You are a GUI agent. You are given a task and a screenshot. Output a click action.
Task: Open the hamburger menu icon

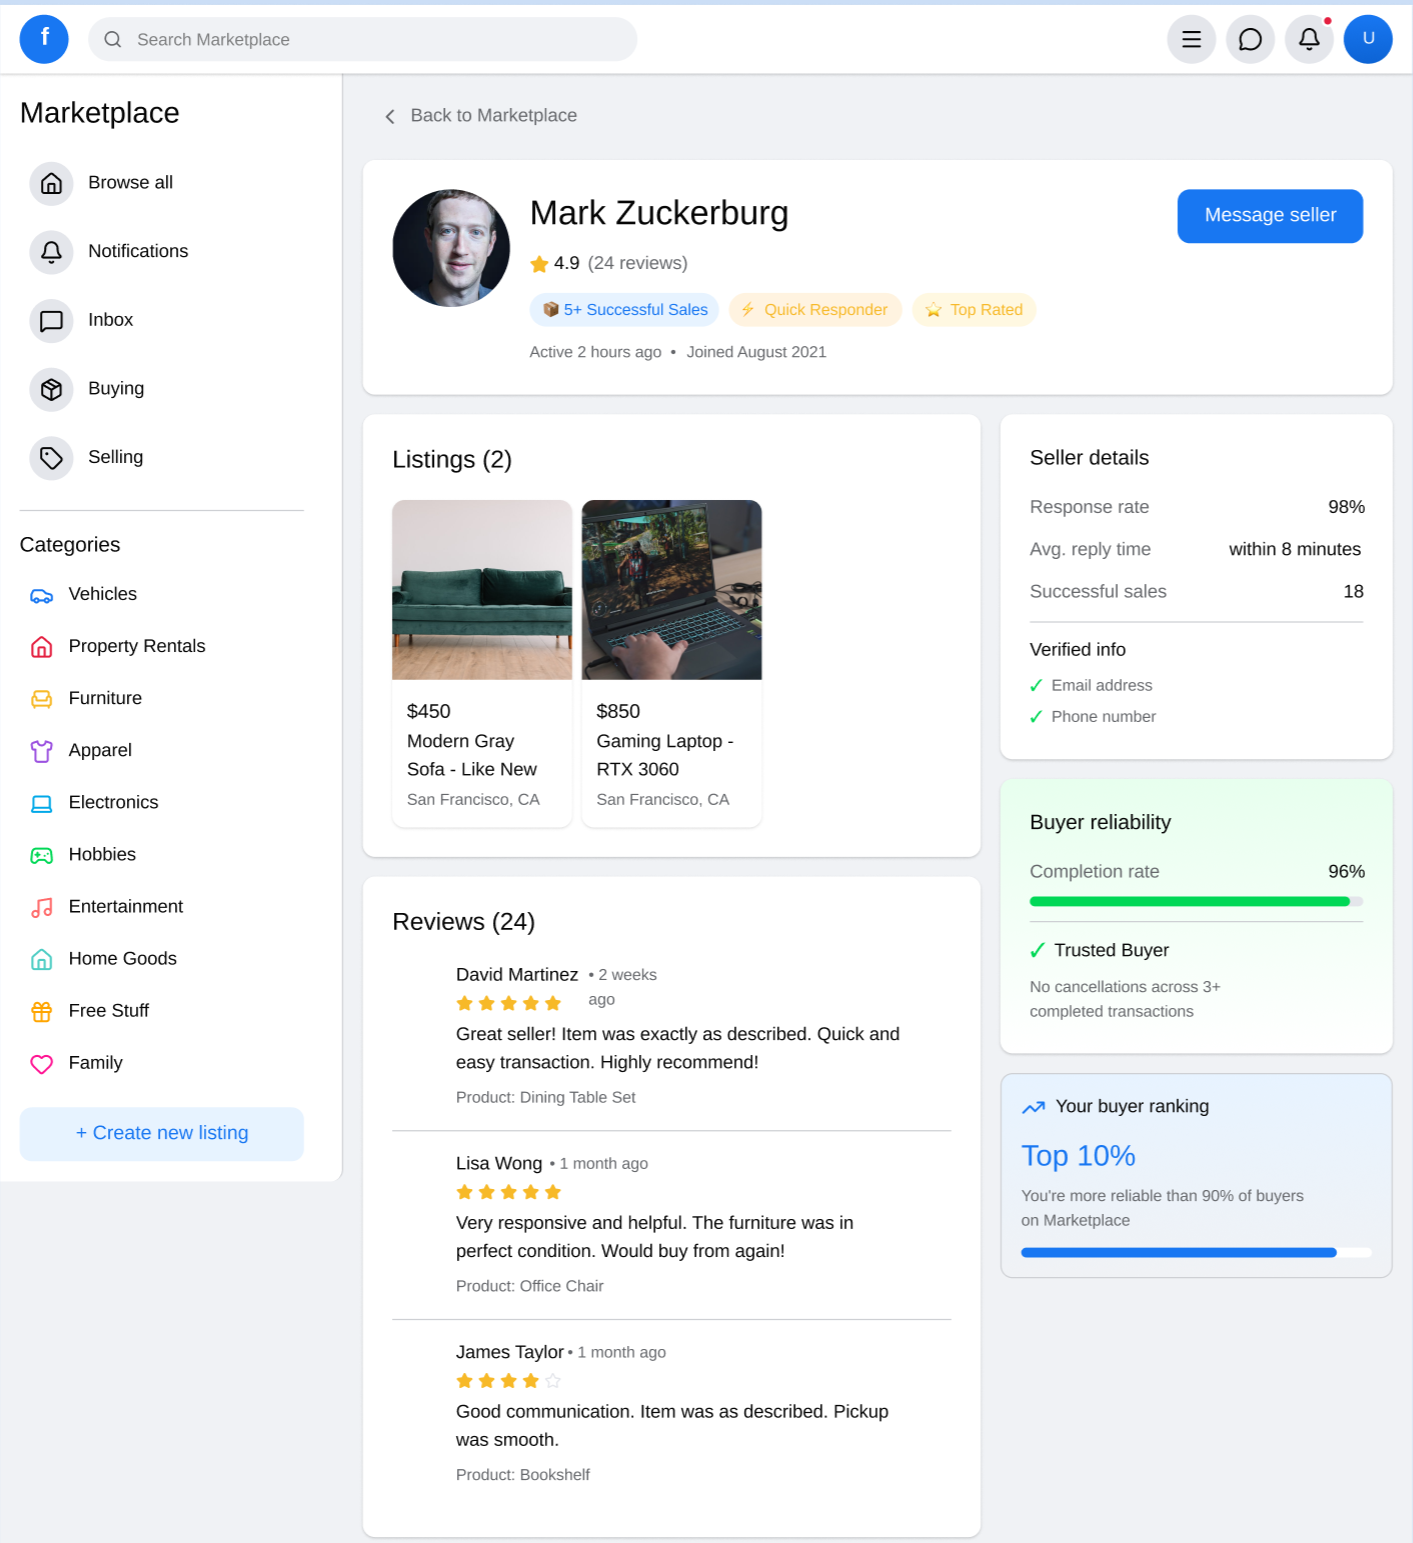pyautogui.click(x=1191, y=39)
